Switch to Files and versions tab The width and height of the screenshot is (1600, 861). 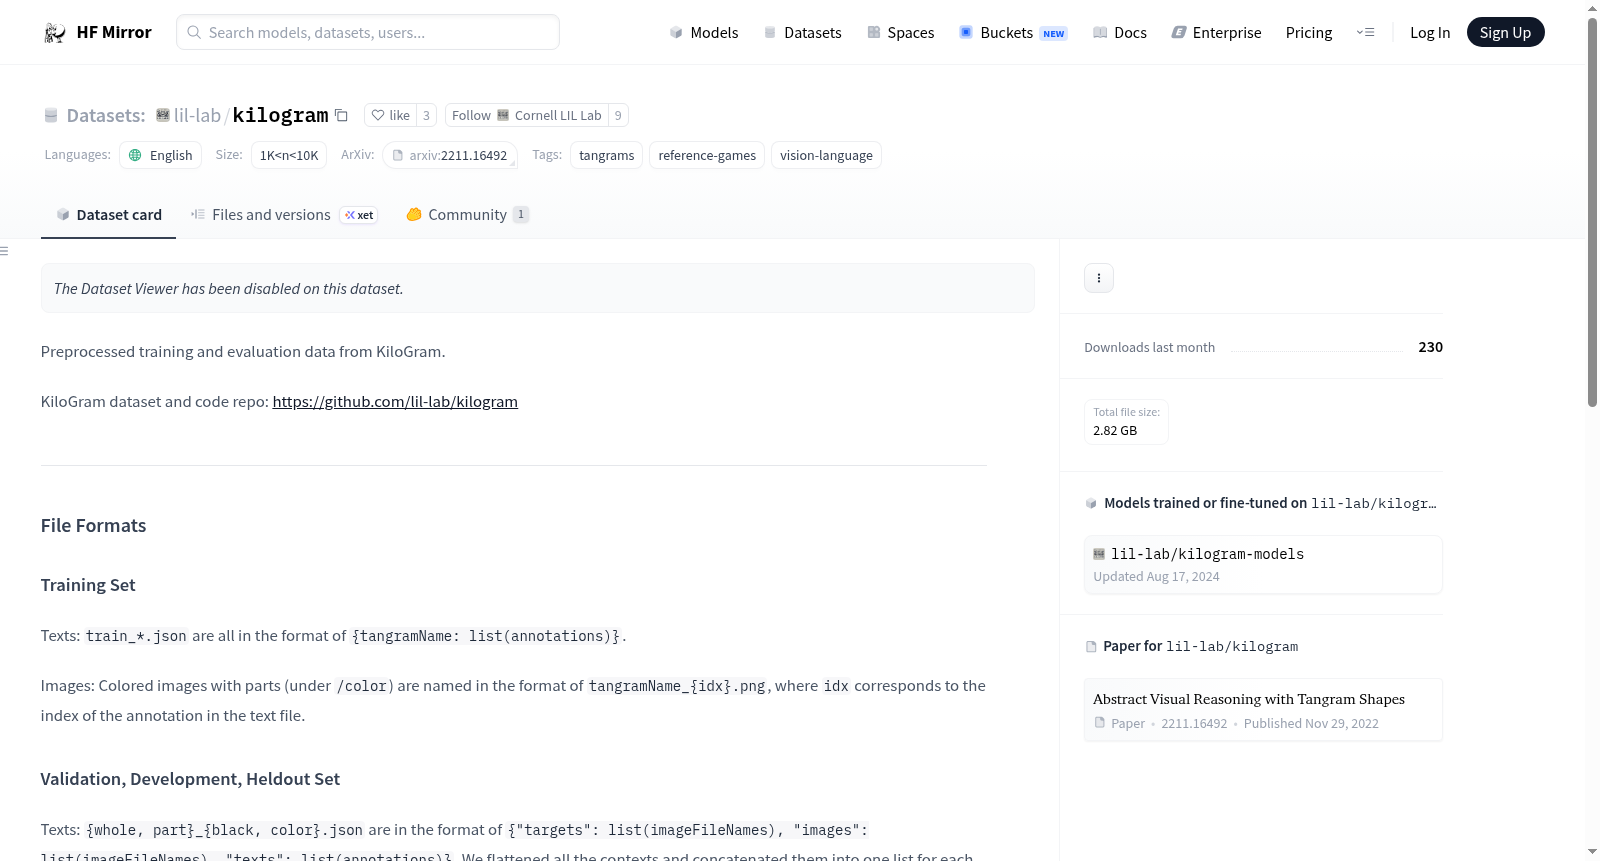coord(284,215)
